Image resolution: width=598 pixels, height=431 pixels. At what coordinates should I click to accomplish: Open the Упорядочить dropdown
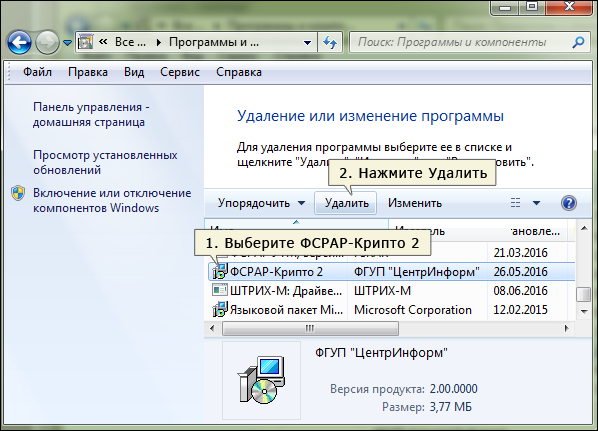pyautogui.click(x=261, y=203)
